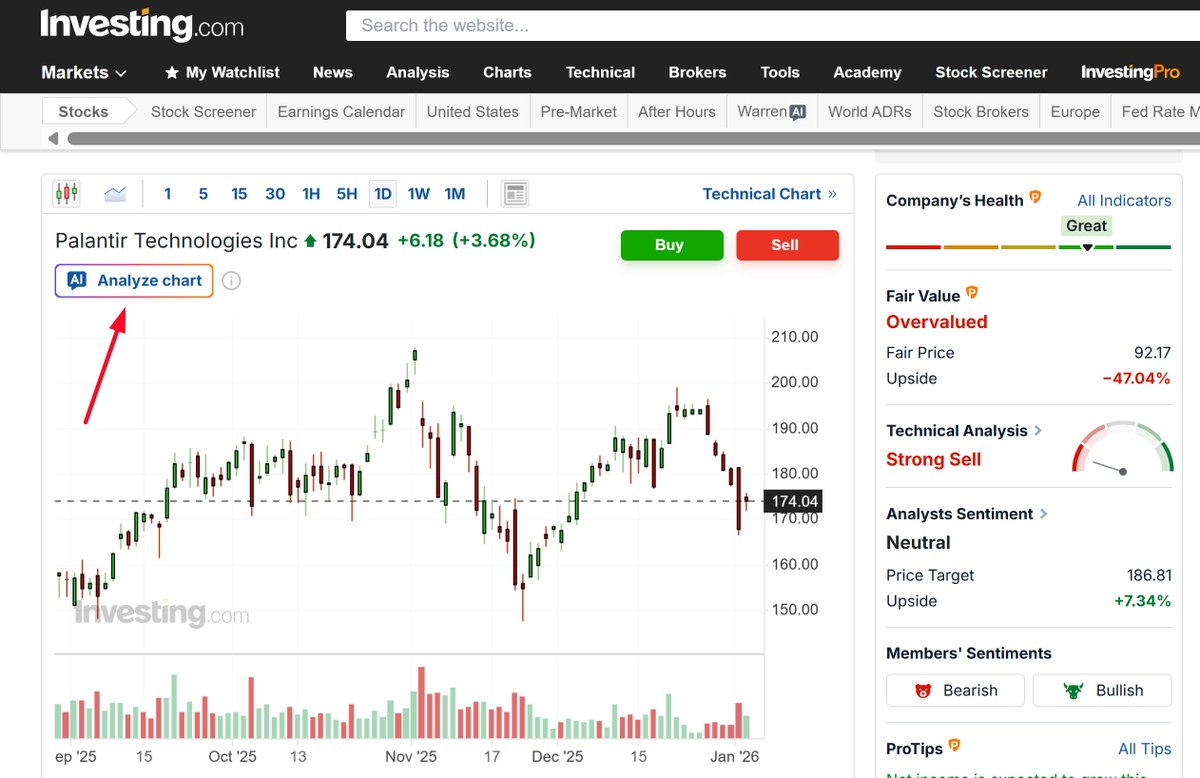Switch to the area chart icon
1200x778 pixels.
click(x=115, y=192)
